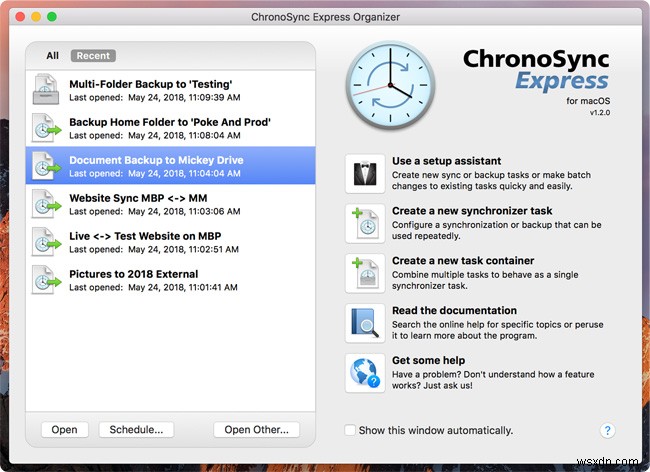The width and height of the screenshot is (650, 472).
Task: Choose Create a new synchronizer task
Action: click(472, 211)
